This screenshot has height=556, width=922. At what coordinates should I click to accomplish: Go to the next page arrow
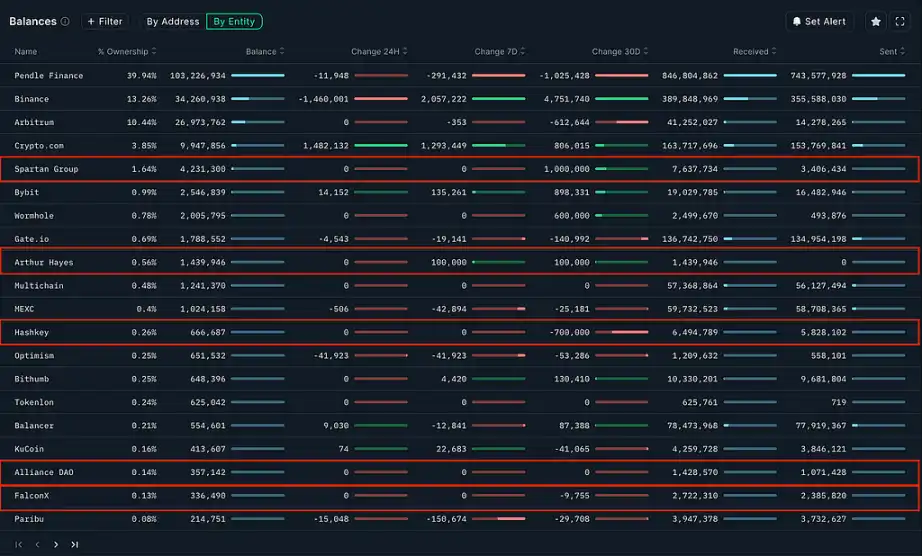point(56,545)
